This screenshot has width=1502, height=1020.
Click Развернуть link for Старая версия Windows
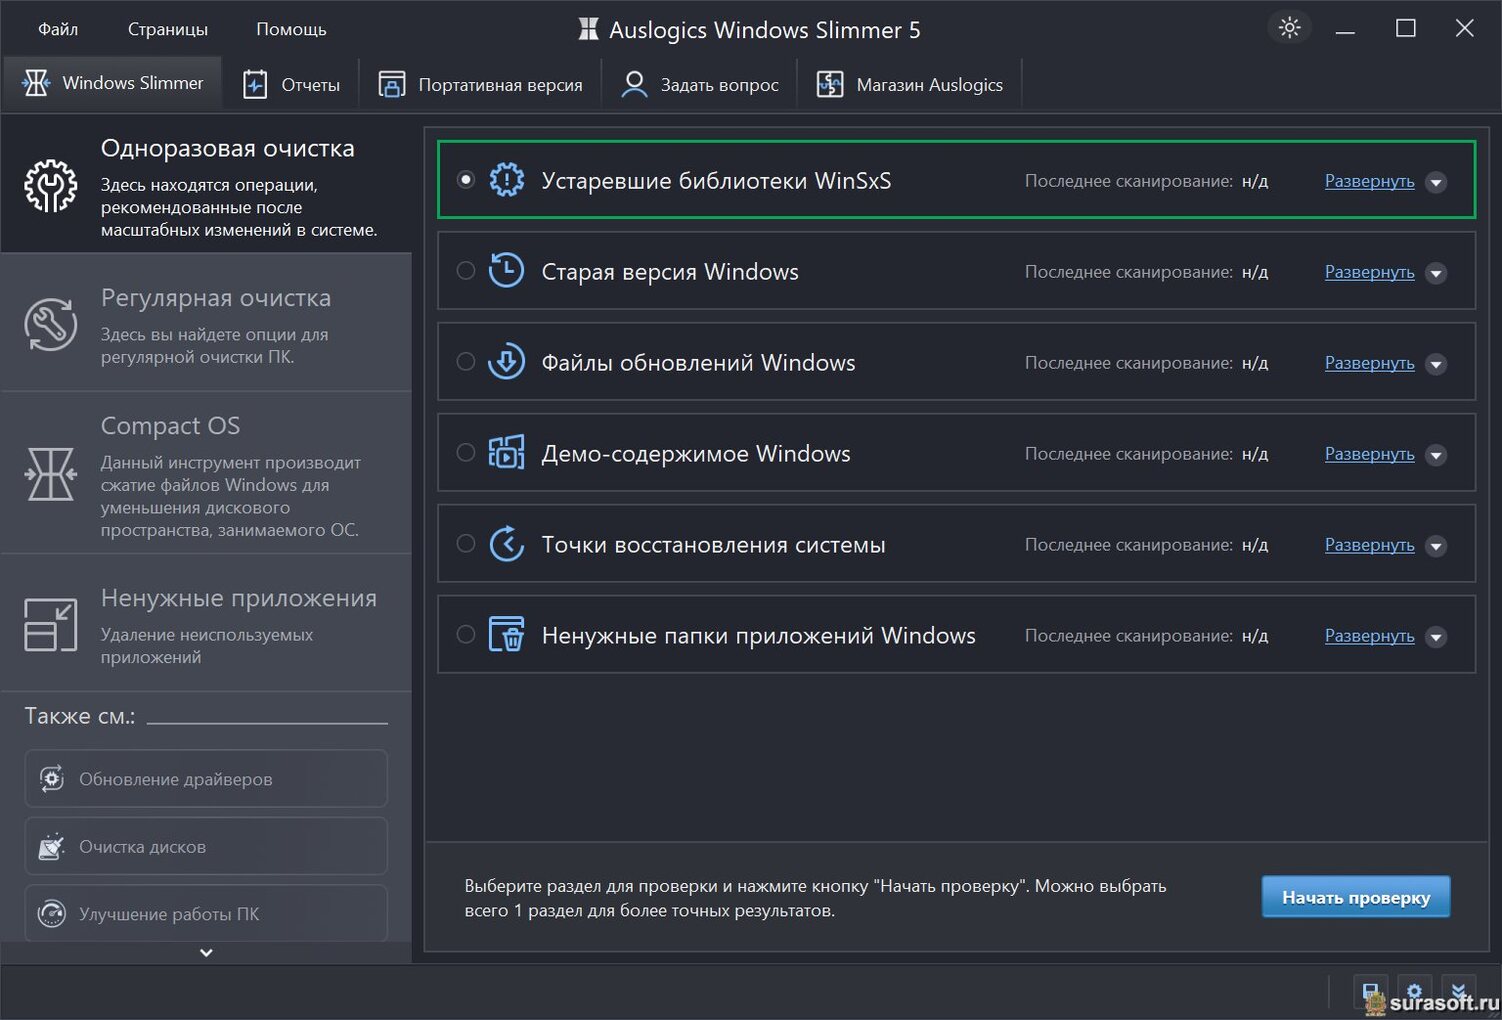pos(1369,272)
